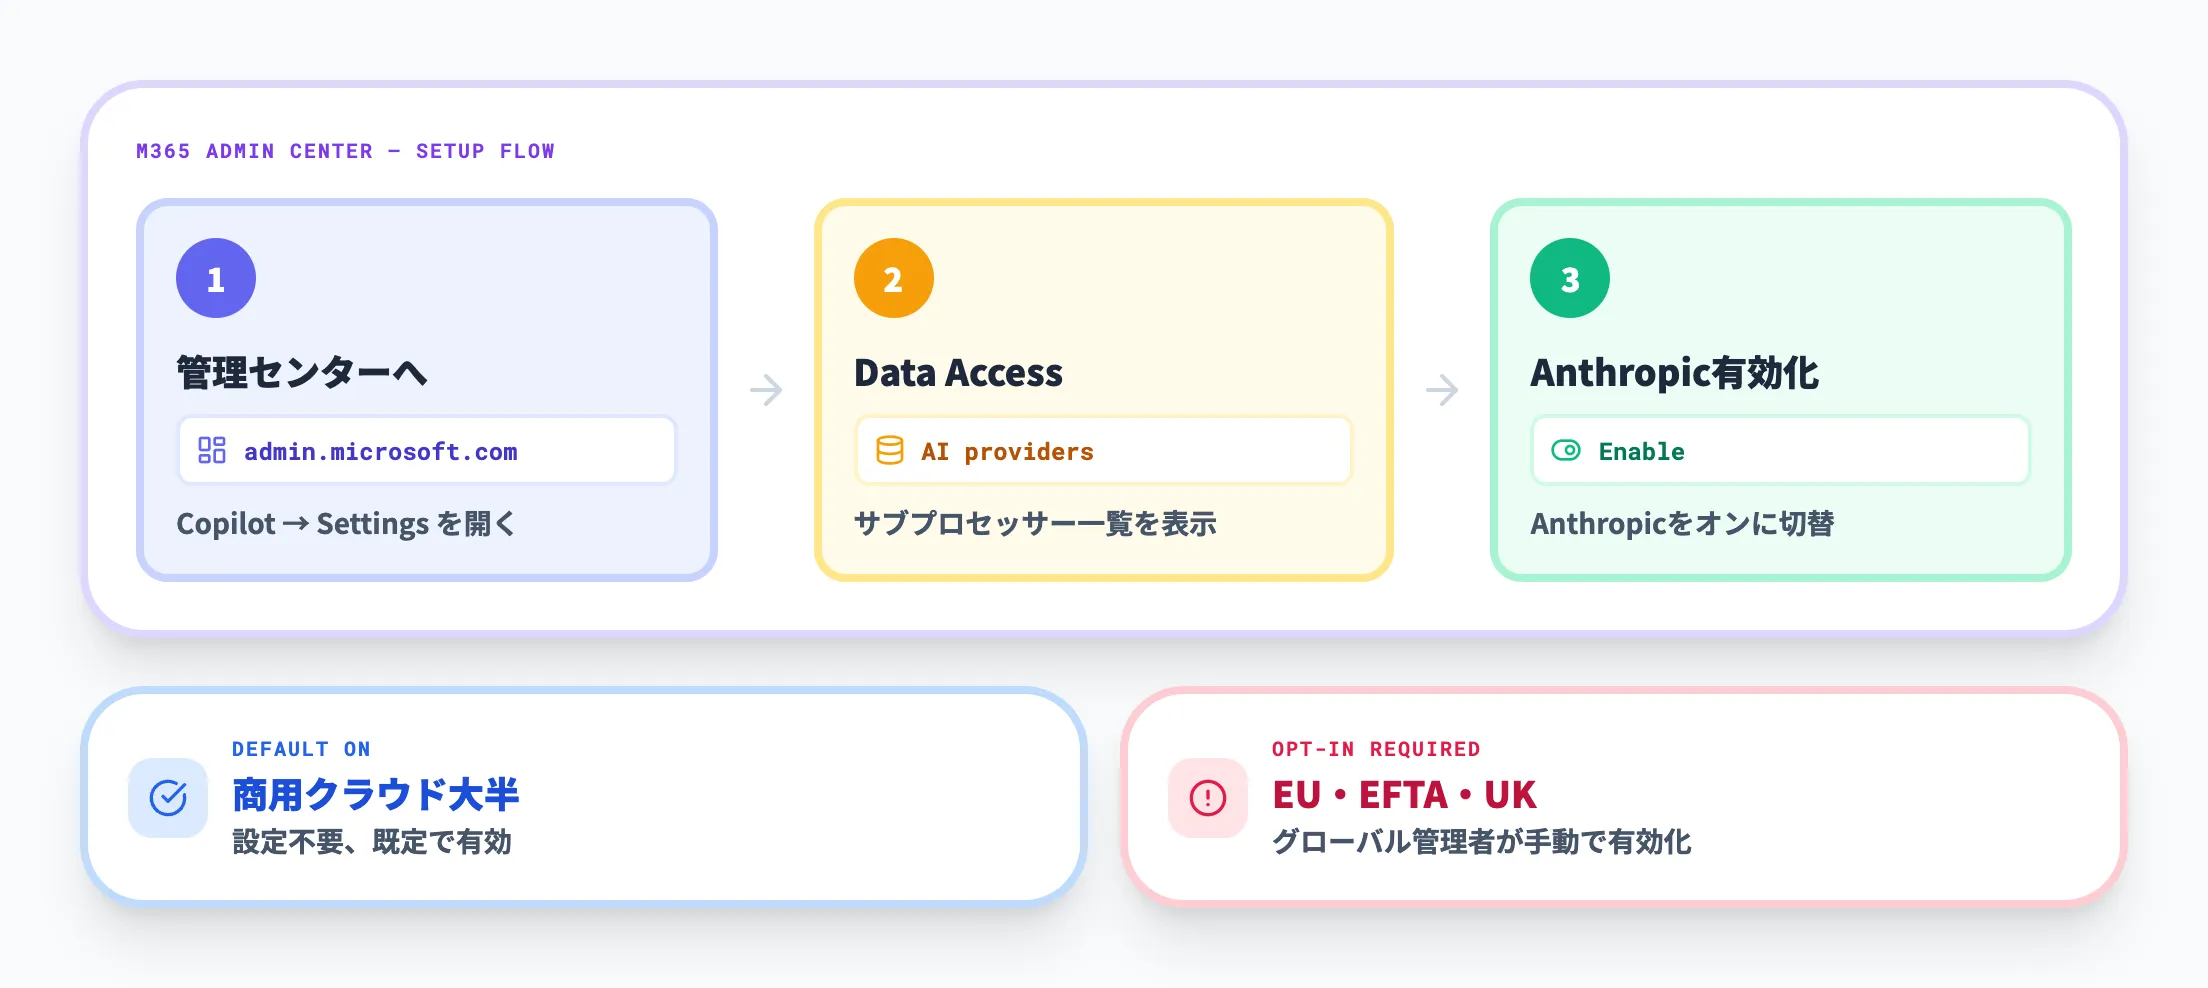The width and height of the screenshot is (2208, 988).
Task: Toggle the Enable switch icon for Anthropic
Action: [x=1565, y=450]
